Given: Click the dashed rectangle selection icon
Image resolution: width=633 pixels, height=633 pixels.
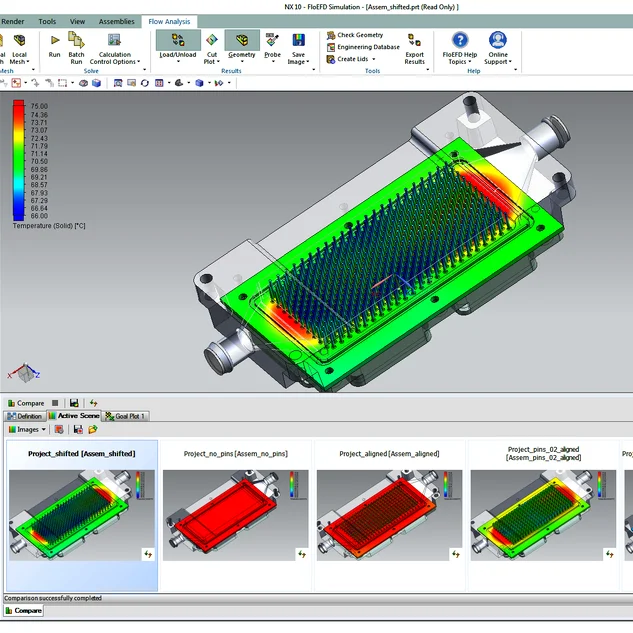Looking at the screenshot, I should (63, 83).
